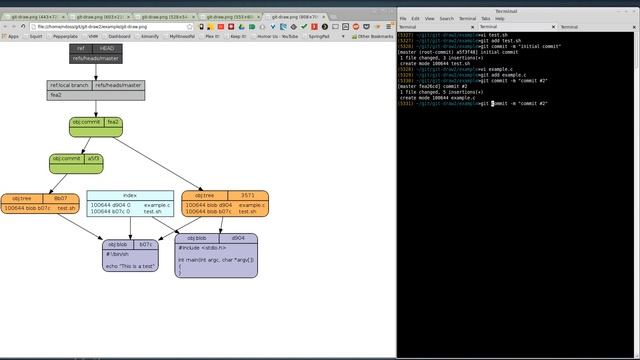This screenshot has height=360, width=640.
Task: Click the green checkmark extension icon
Action: (304, 27)
